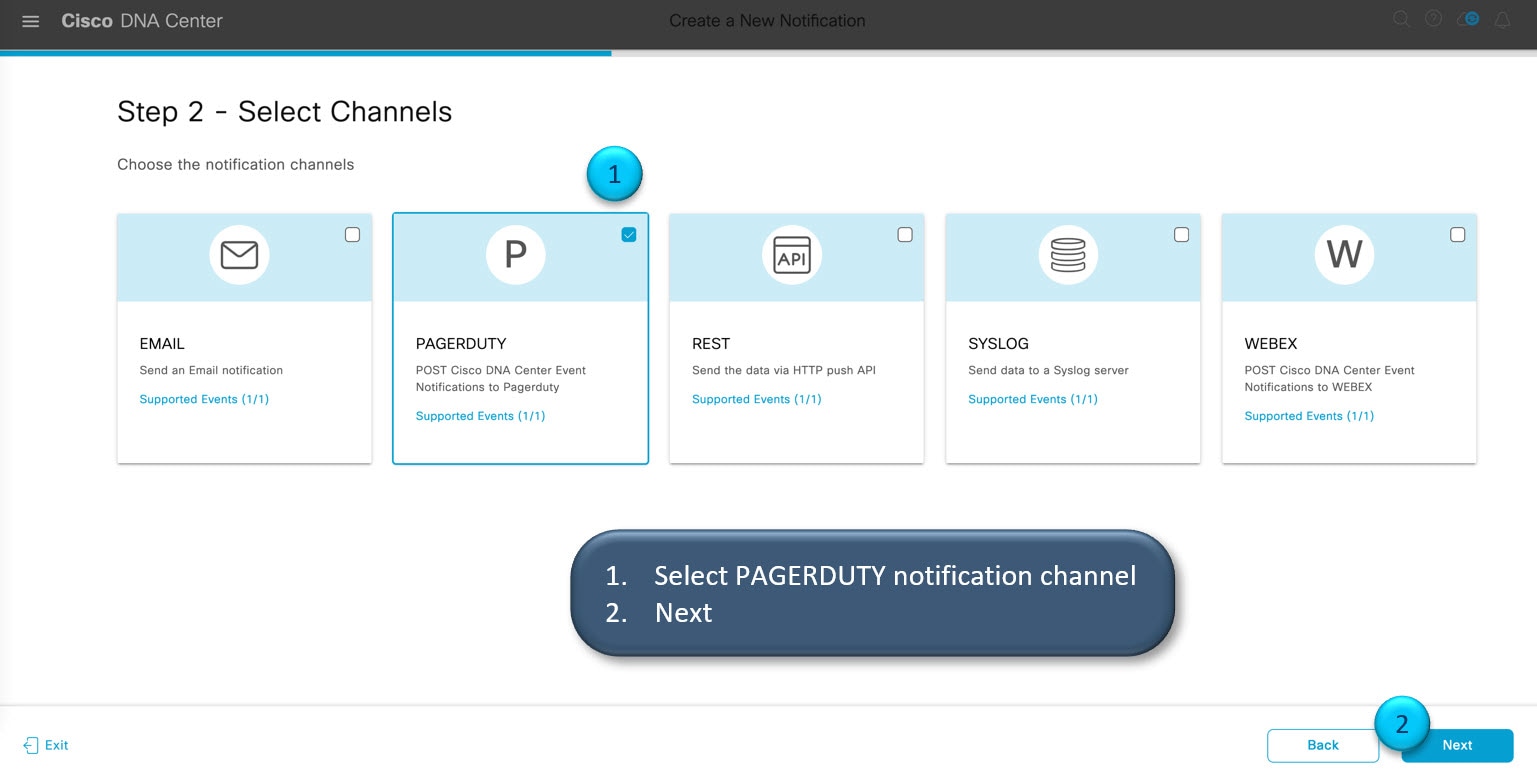Check the SYSLOG channel checkbox

click(x=1181, y=235)
